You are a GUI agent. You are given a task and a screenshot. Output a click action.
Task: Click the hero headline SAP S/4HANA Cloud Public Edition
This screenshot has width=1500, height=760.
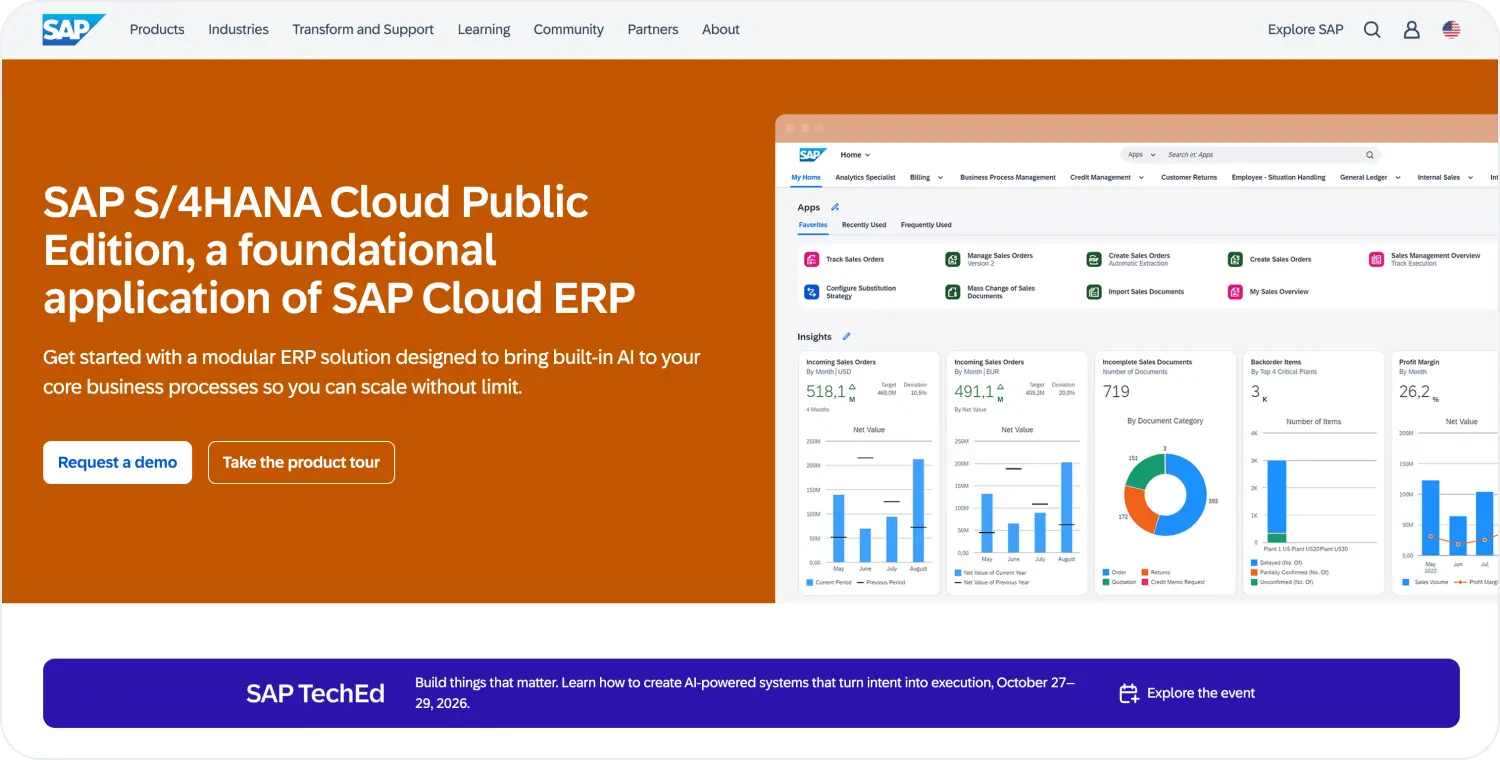pos(340,251)
